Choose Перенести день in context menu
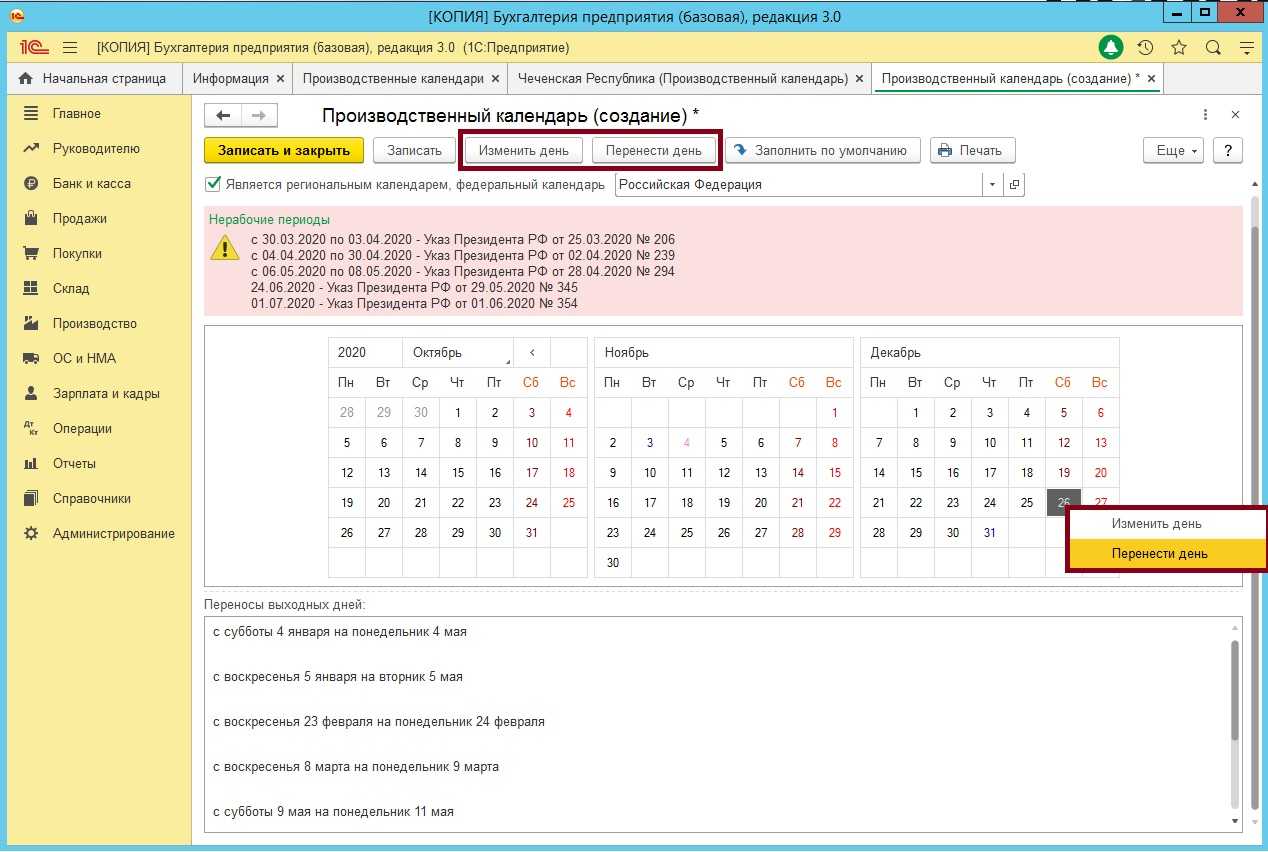 pos(1159,553)
